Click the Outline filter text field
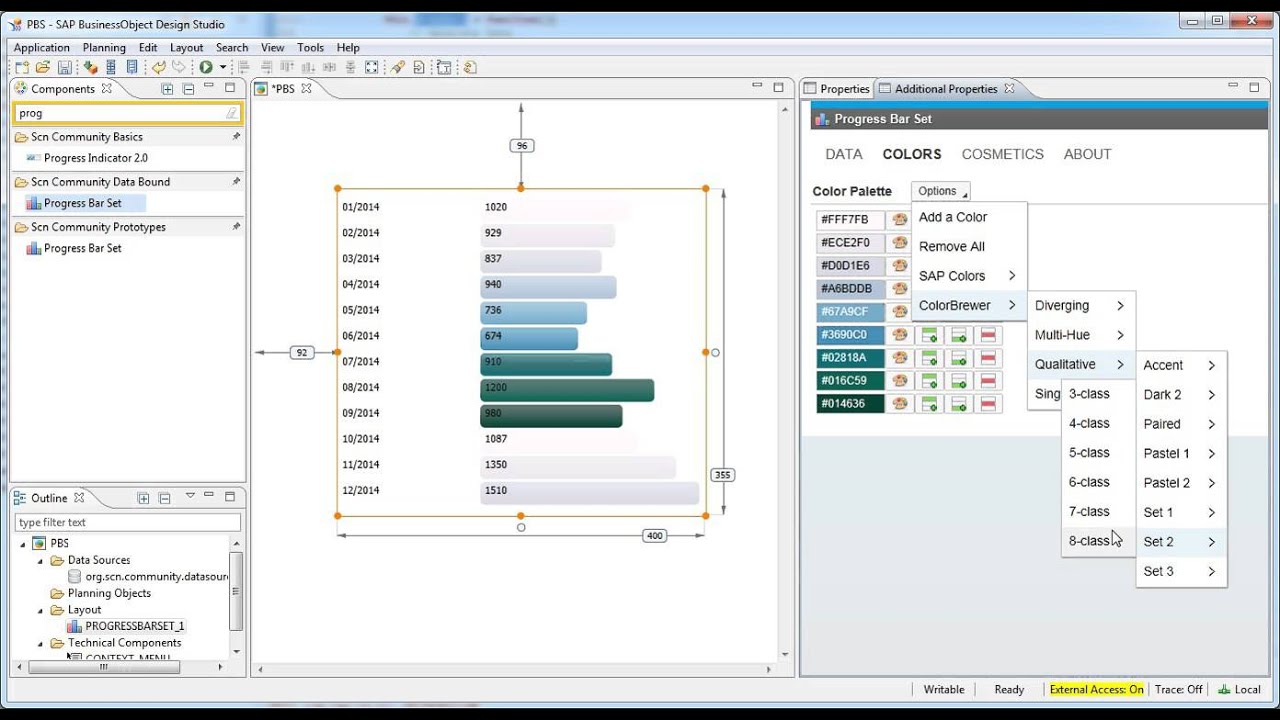The image size is (1280, 720). 127,522
